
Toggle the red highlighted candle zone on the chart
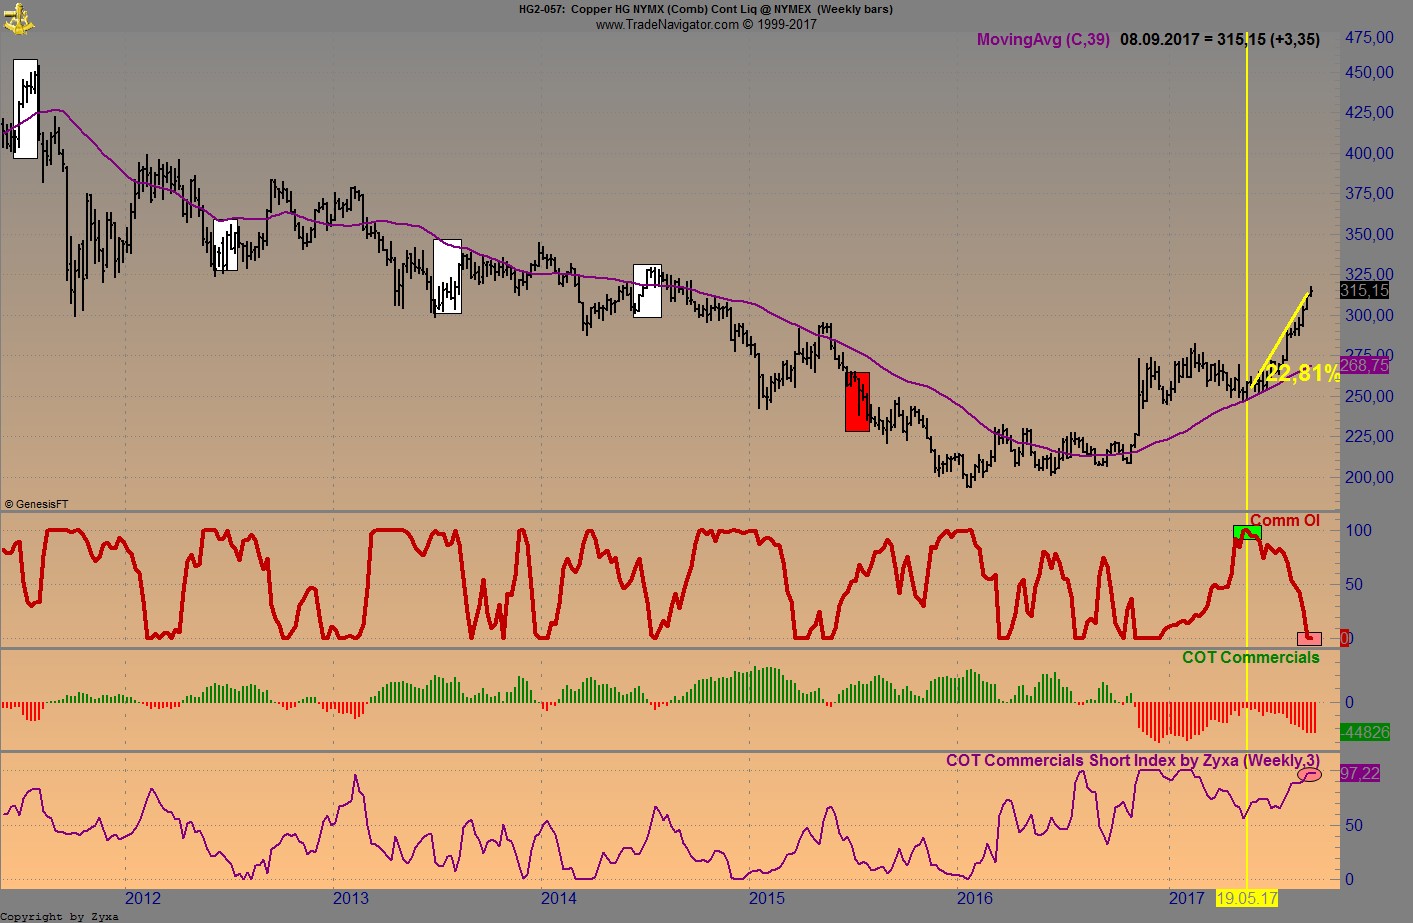(x=857, y=404)
